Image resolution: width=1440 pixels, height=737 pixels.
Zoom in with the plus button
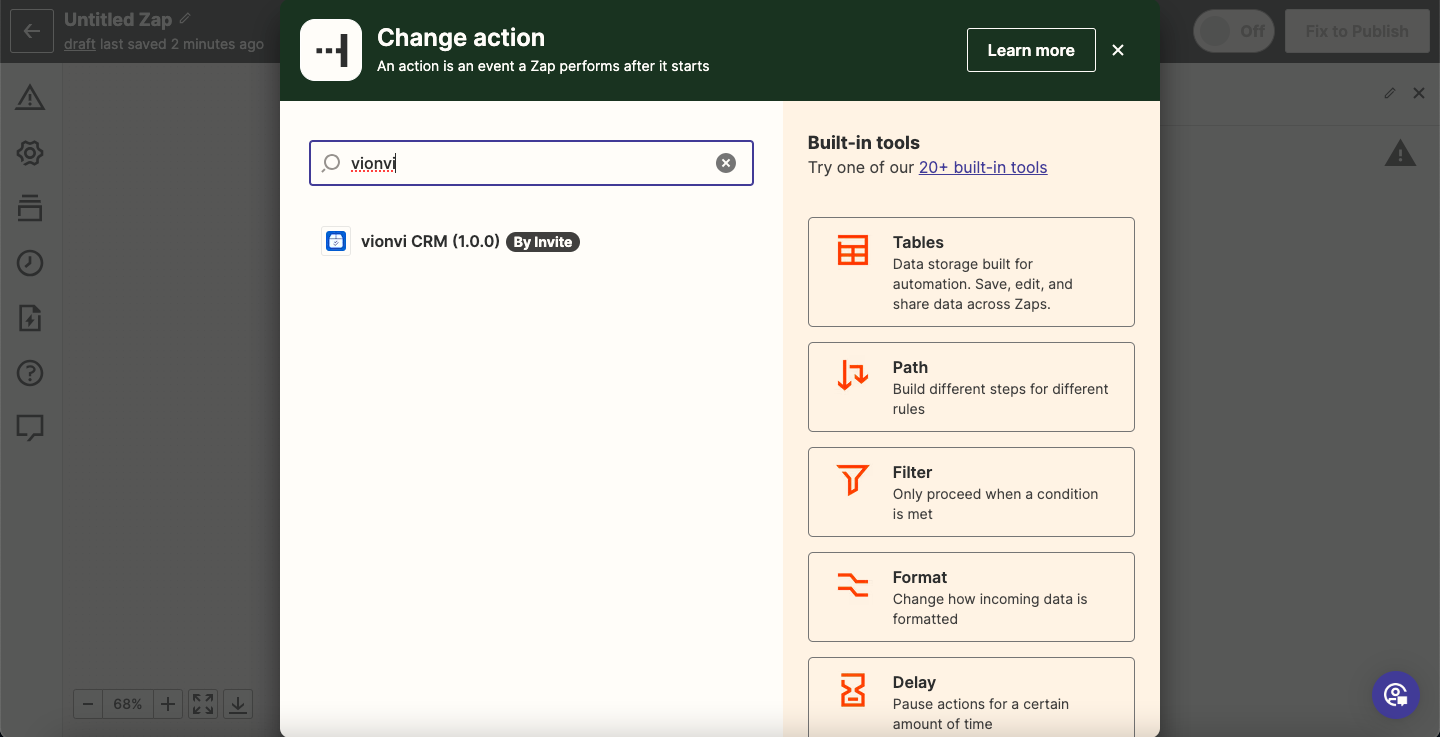168,704
